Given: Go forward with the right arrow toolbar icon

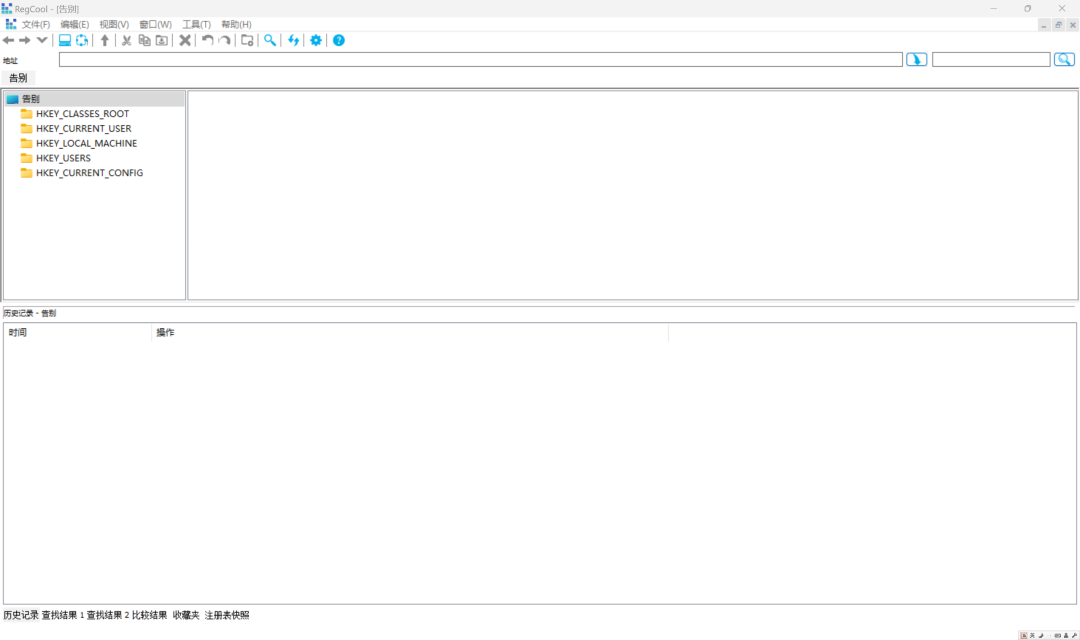Looking at the screenshot, I should (x=25, y=41).
